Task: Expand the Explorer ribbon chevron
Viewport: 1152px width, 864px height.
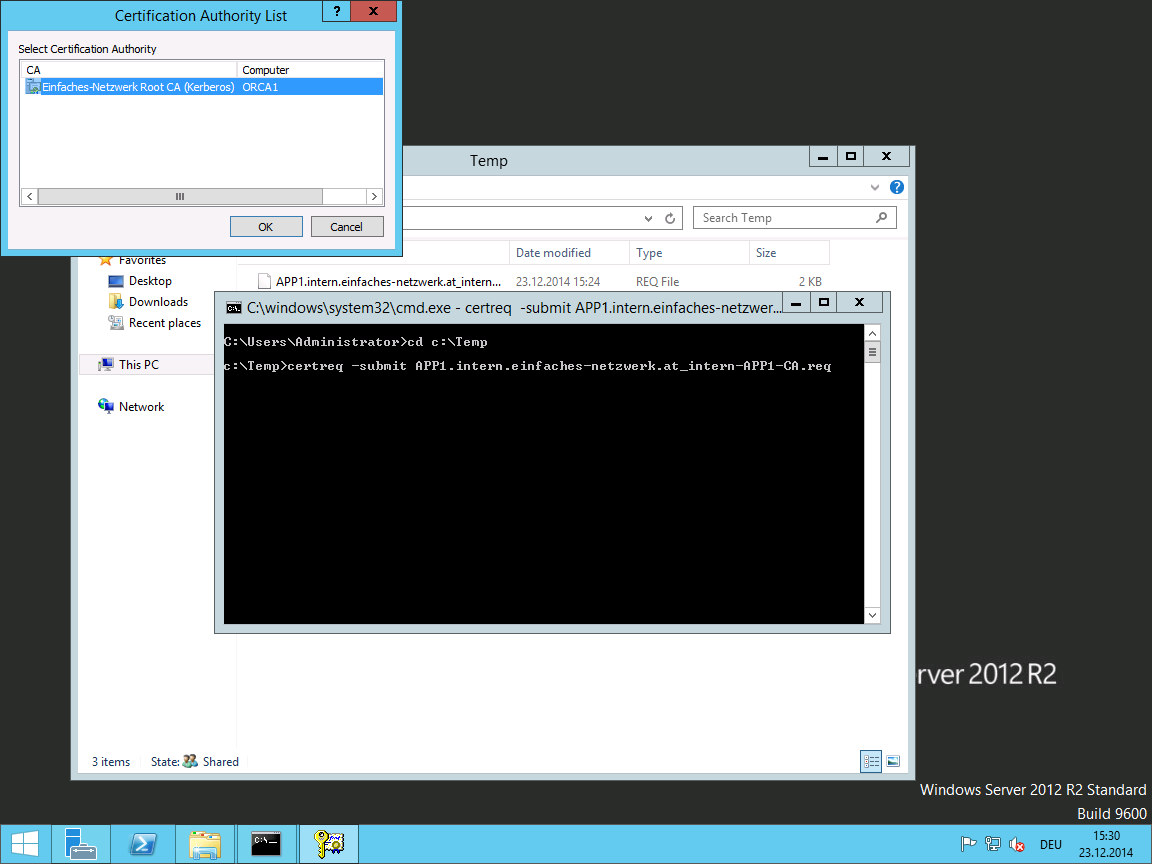Action: click(x=875, y=187)
